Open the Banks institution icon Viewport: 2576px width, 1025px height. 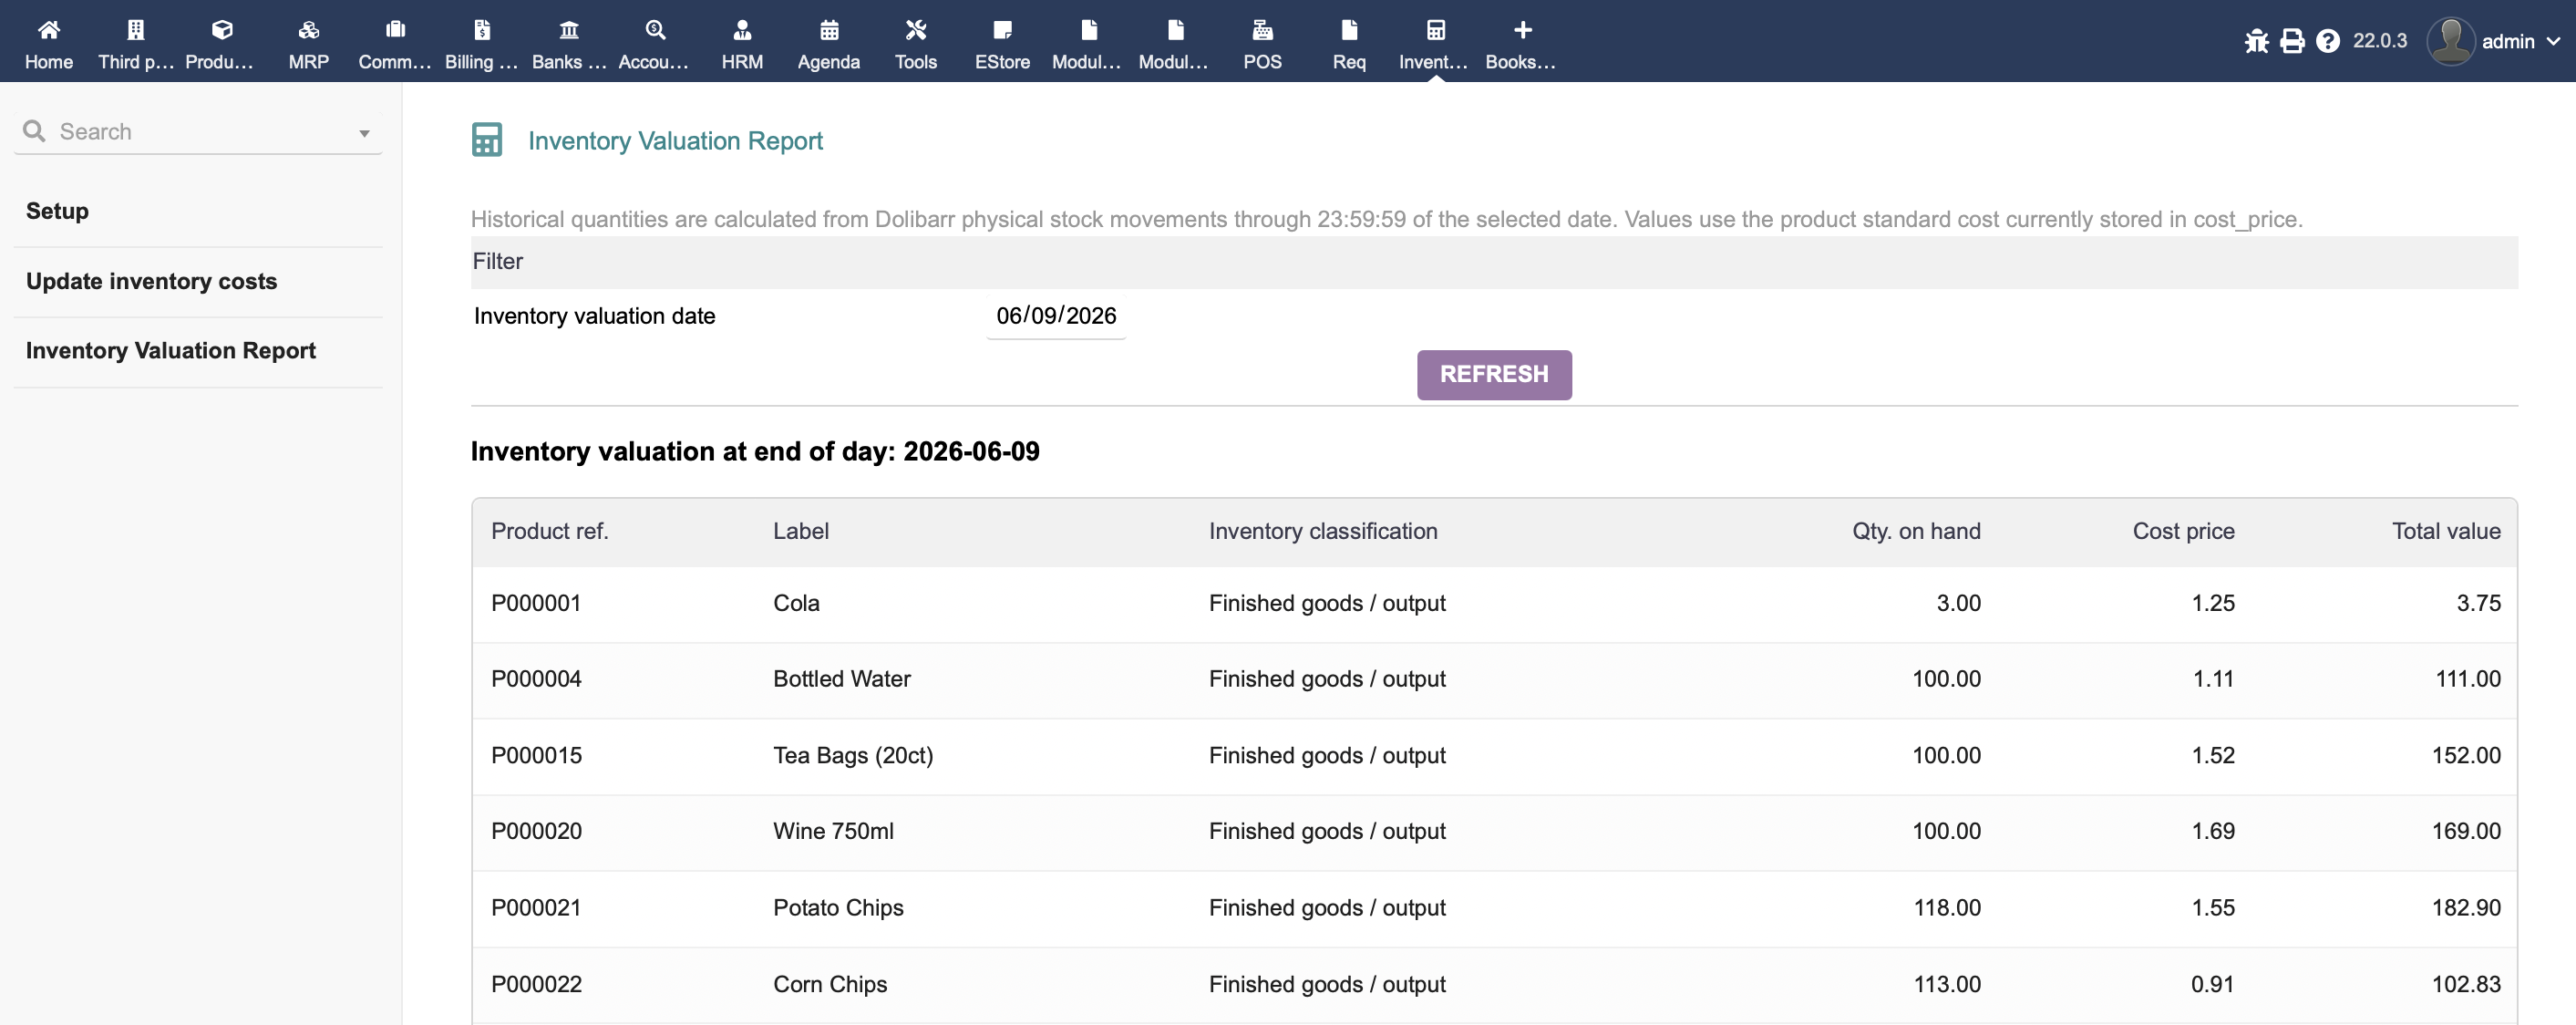pos(569,30)
